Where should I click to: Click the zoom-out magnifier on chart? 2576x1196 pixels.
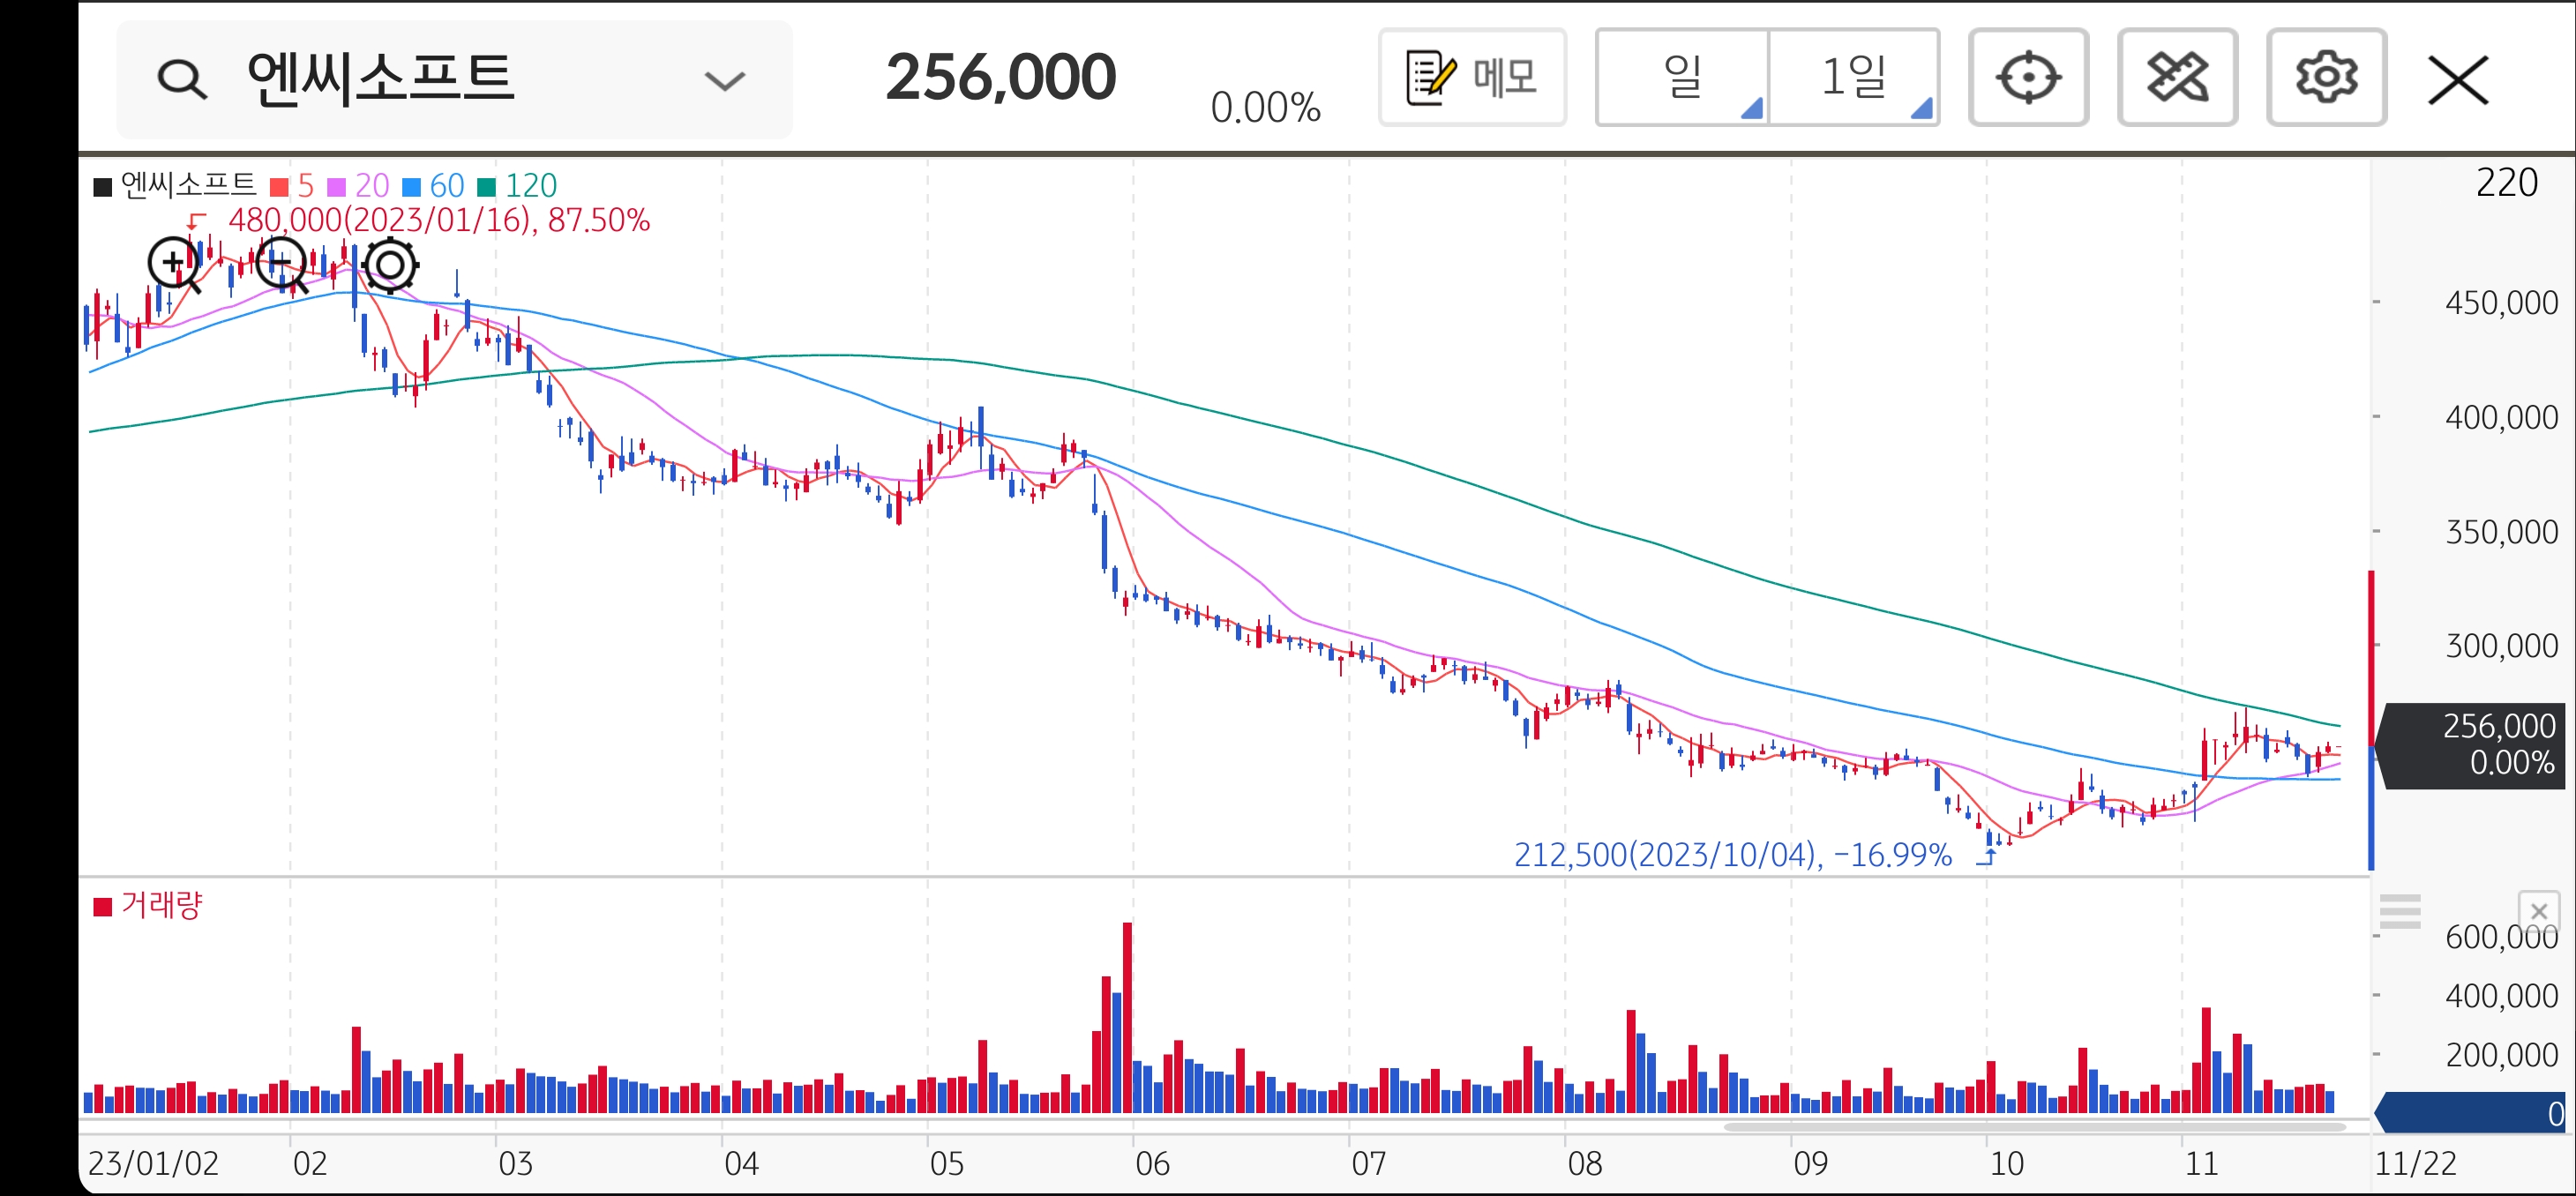[x=281, y=264]
